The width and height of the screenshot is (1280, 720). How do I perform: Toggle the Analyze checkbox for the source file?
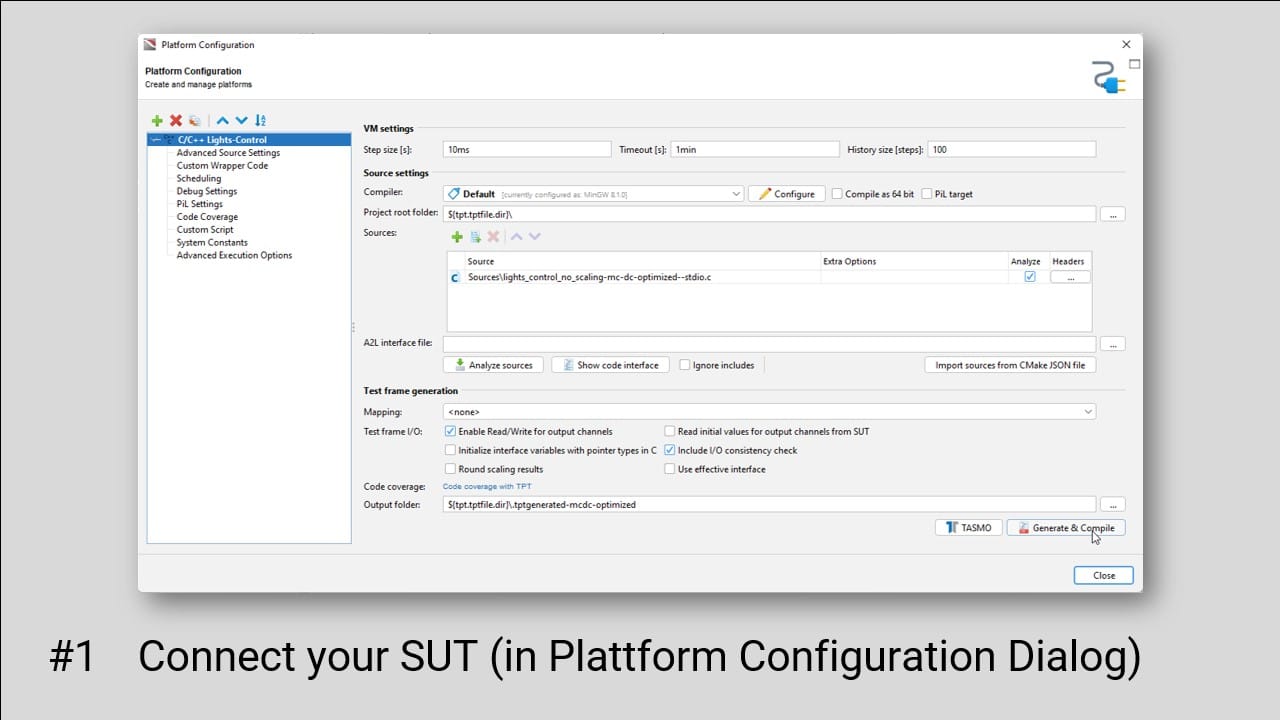coord(1030,277)
